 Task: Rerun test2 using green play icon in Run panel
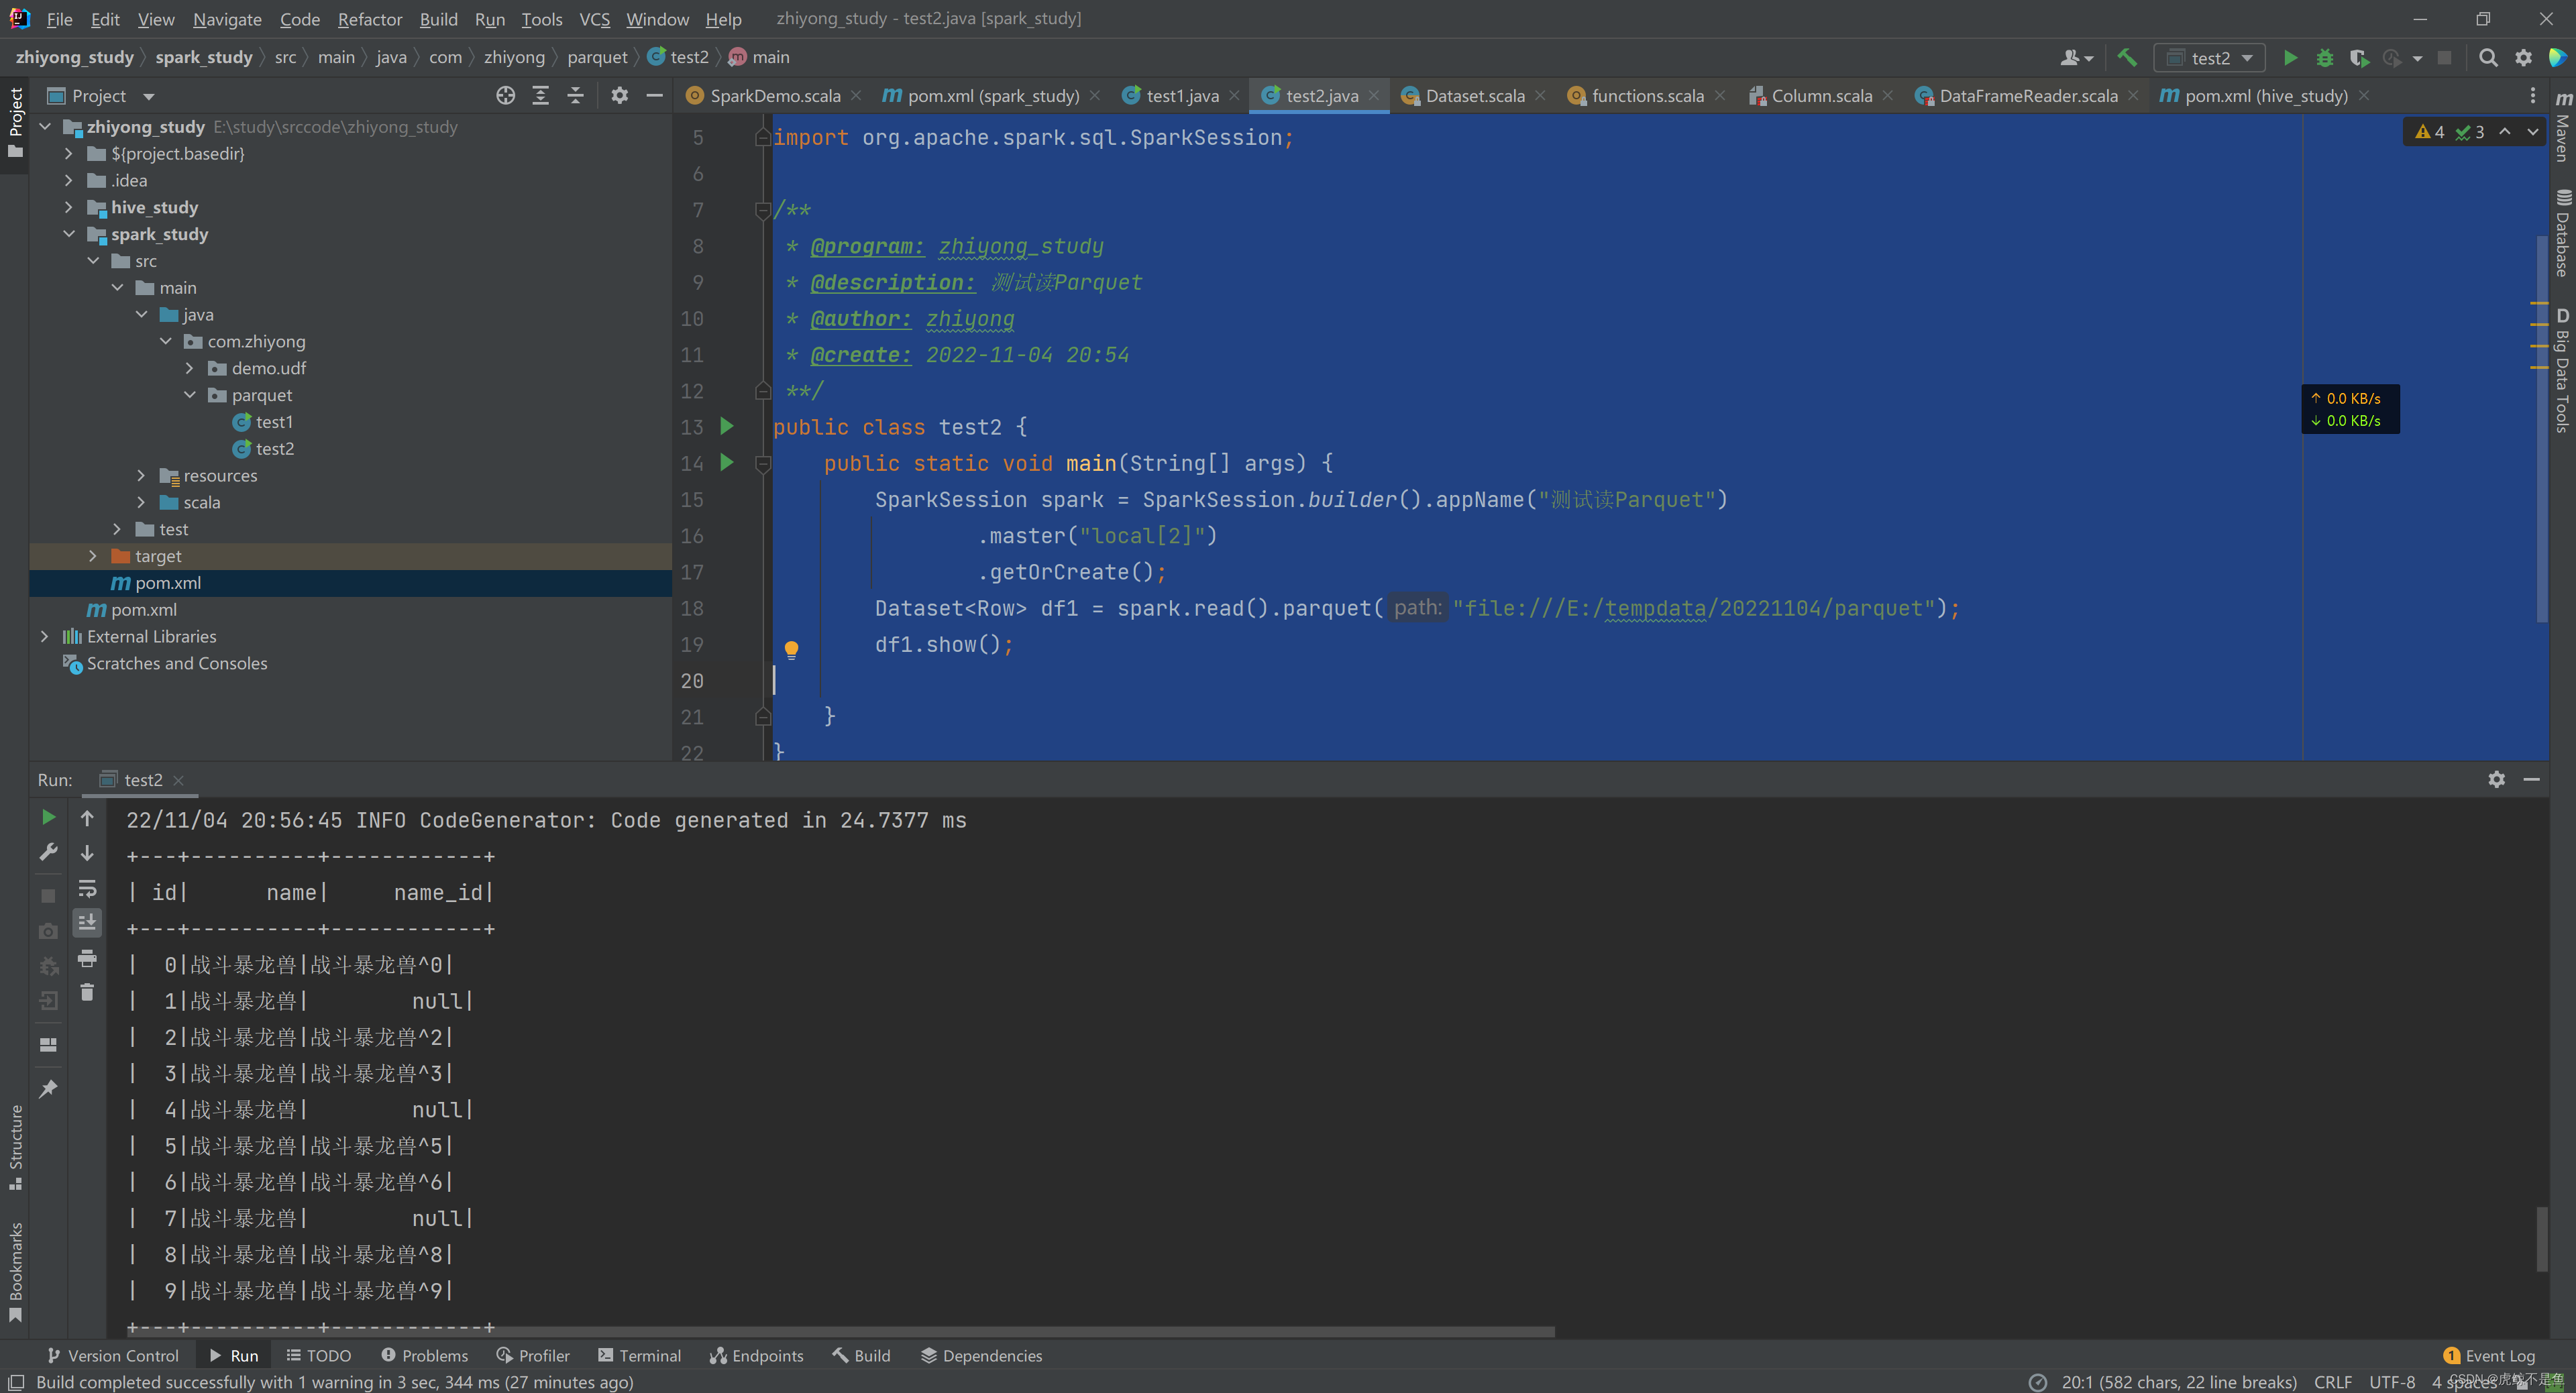click(x=48, y=817)
